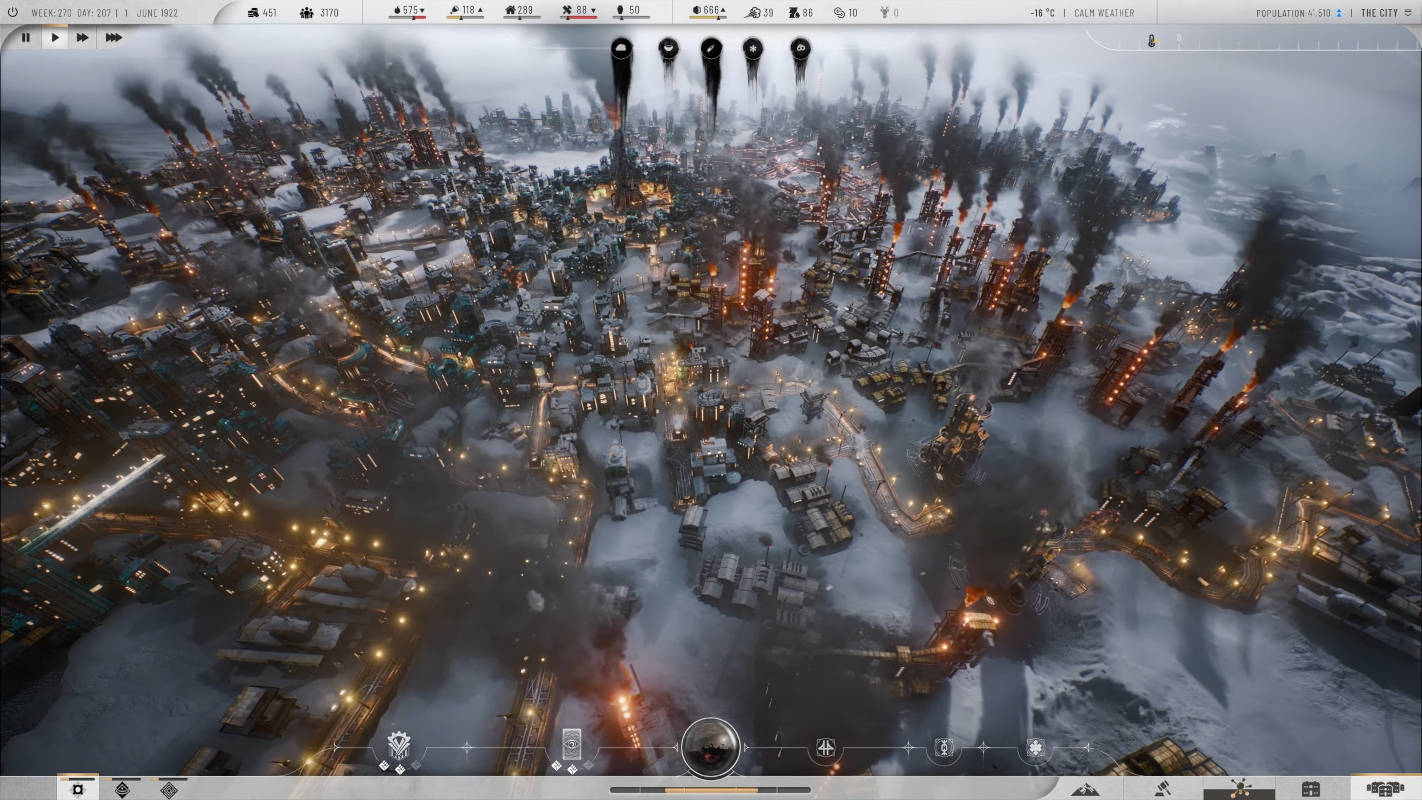Click the cogwheel faction emblem on the bottom bar
The image size is (1422, 800).
pyautogui.click(x=399, y=746)
